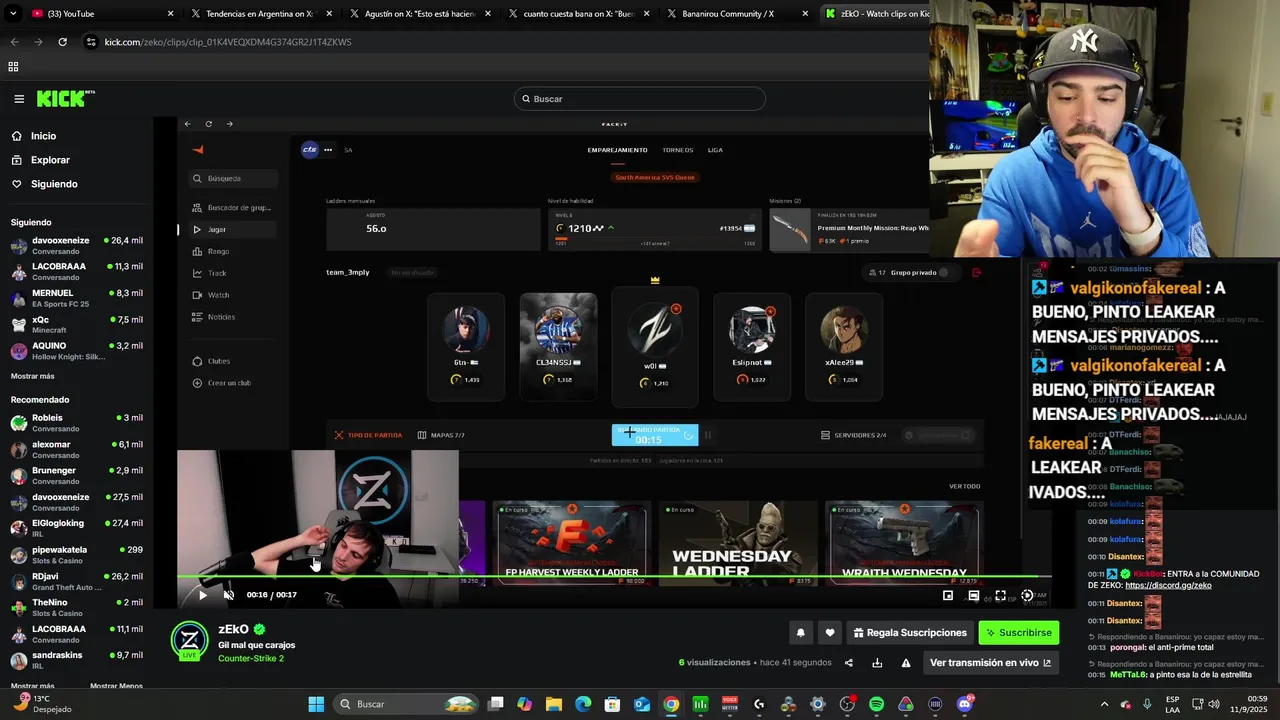This screenshot has height=720, width=1280.
Task: Click the green Suscribirse button
Action: (x=1018, y=632)
